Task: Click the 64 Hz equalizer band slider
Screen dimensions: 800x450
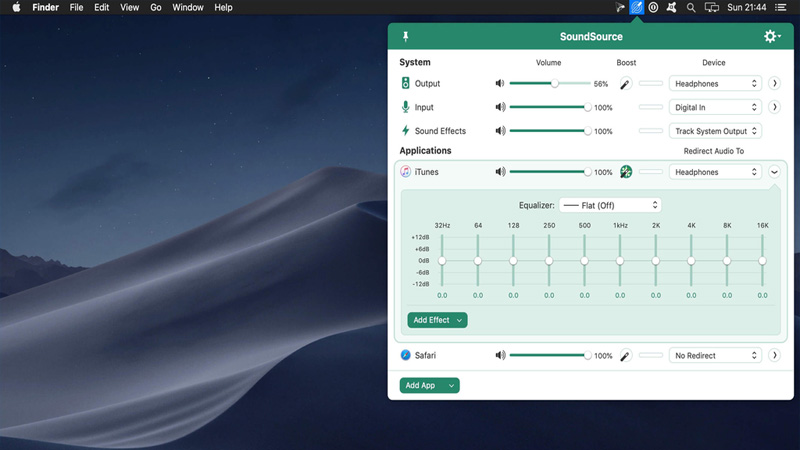Action: pyautogui.click(x=478, y=261)
